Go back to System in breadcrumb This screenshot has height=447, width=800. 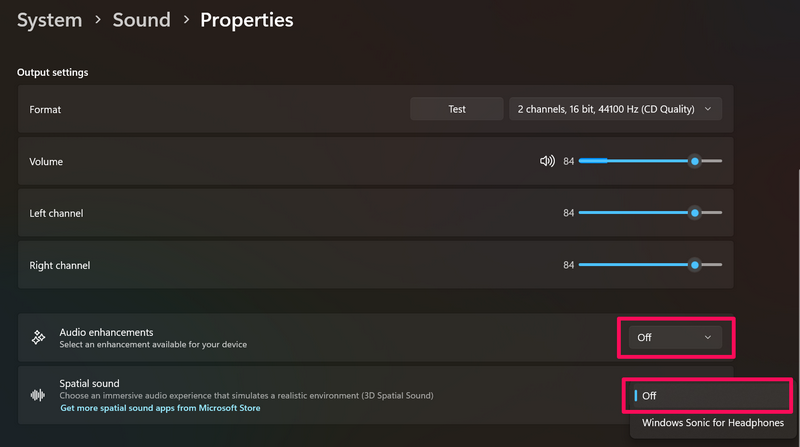click(x=50, y=20)
